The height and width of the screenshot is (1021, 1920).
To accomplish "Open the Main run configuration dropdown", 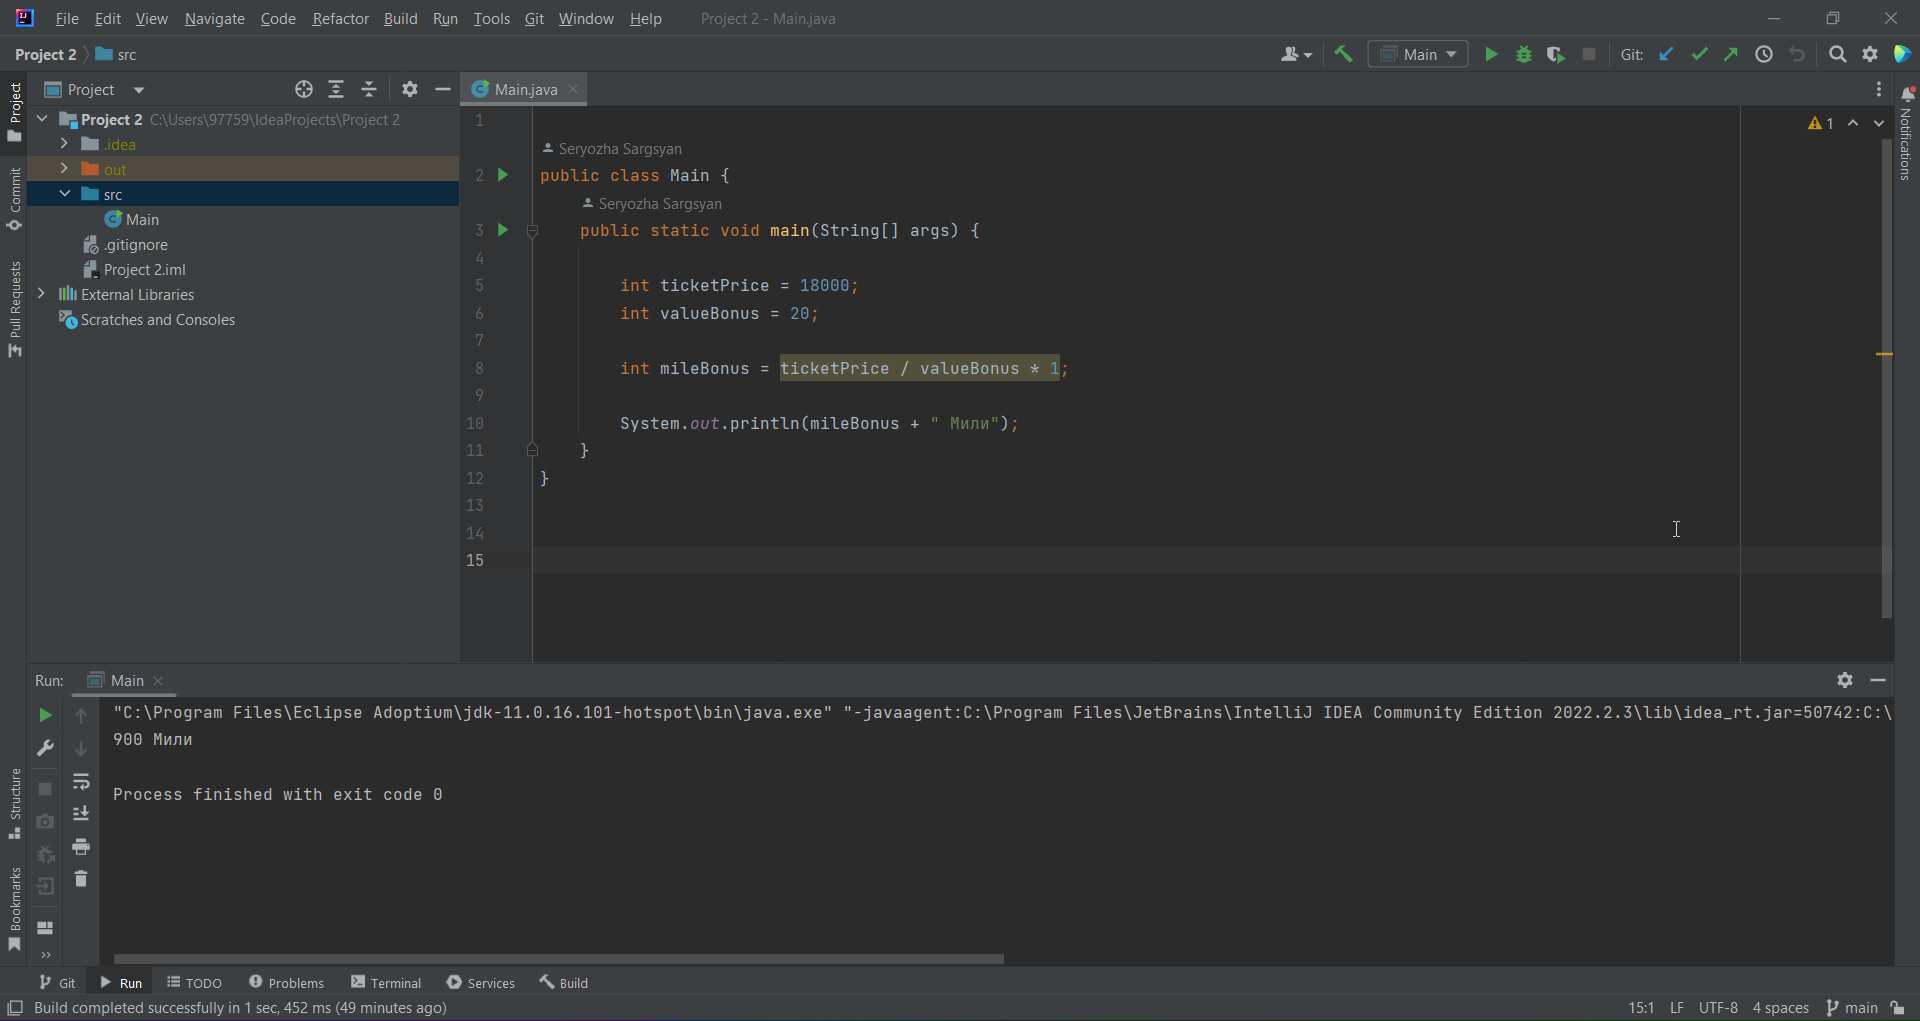I will pos(1418,54).
